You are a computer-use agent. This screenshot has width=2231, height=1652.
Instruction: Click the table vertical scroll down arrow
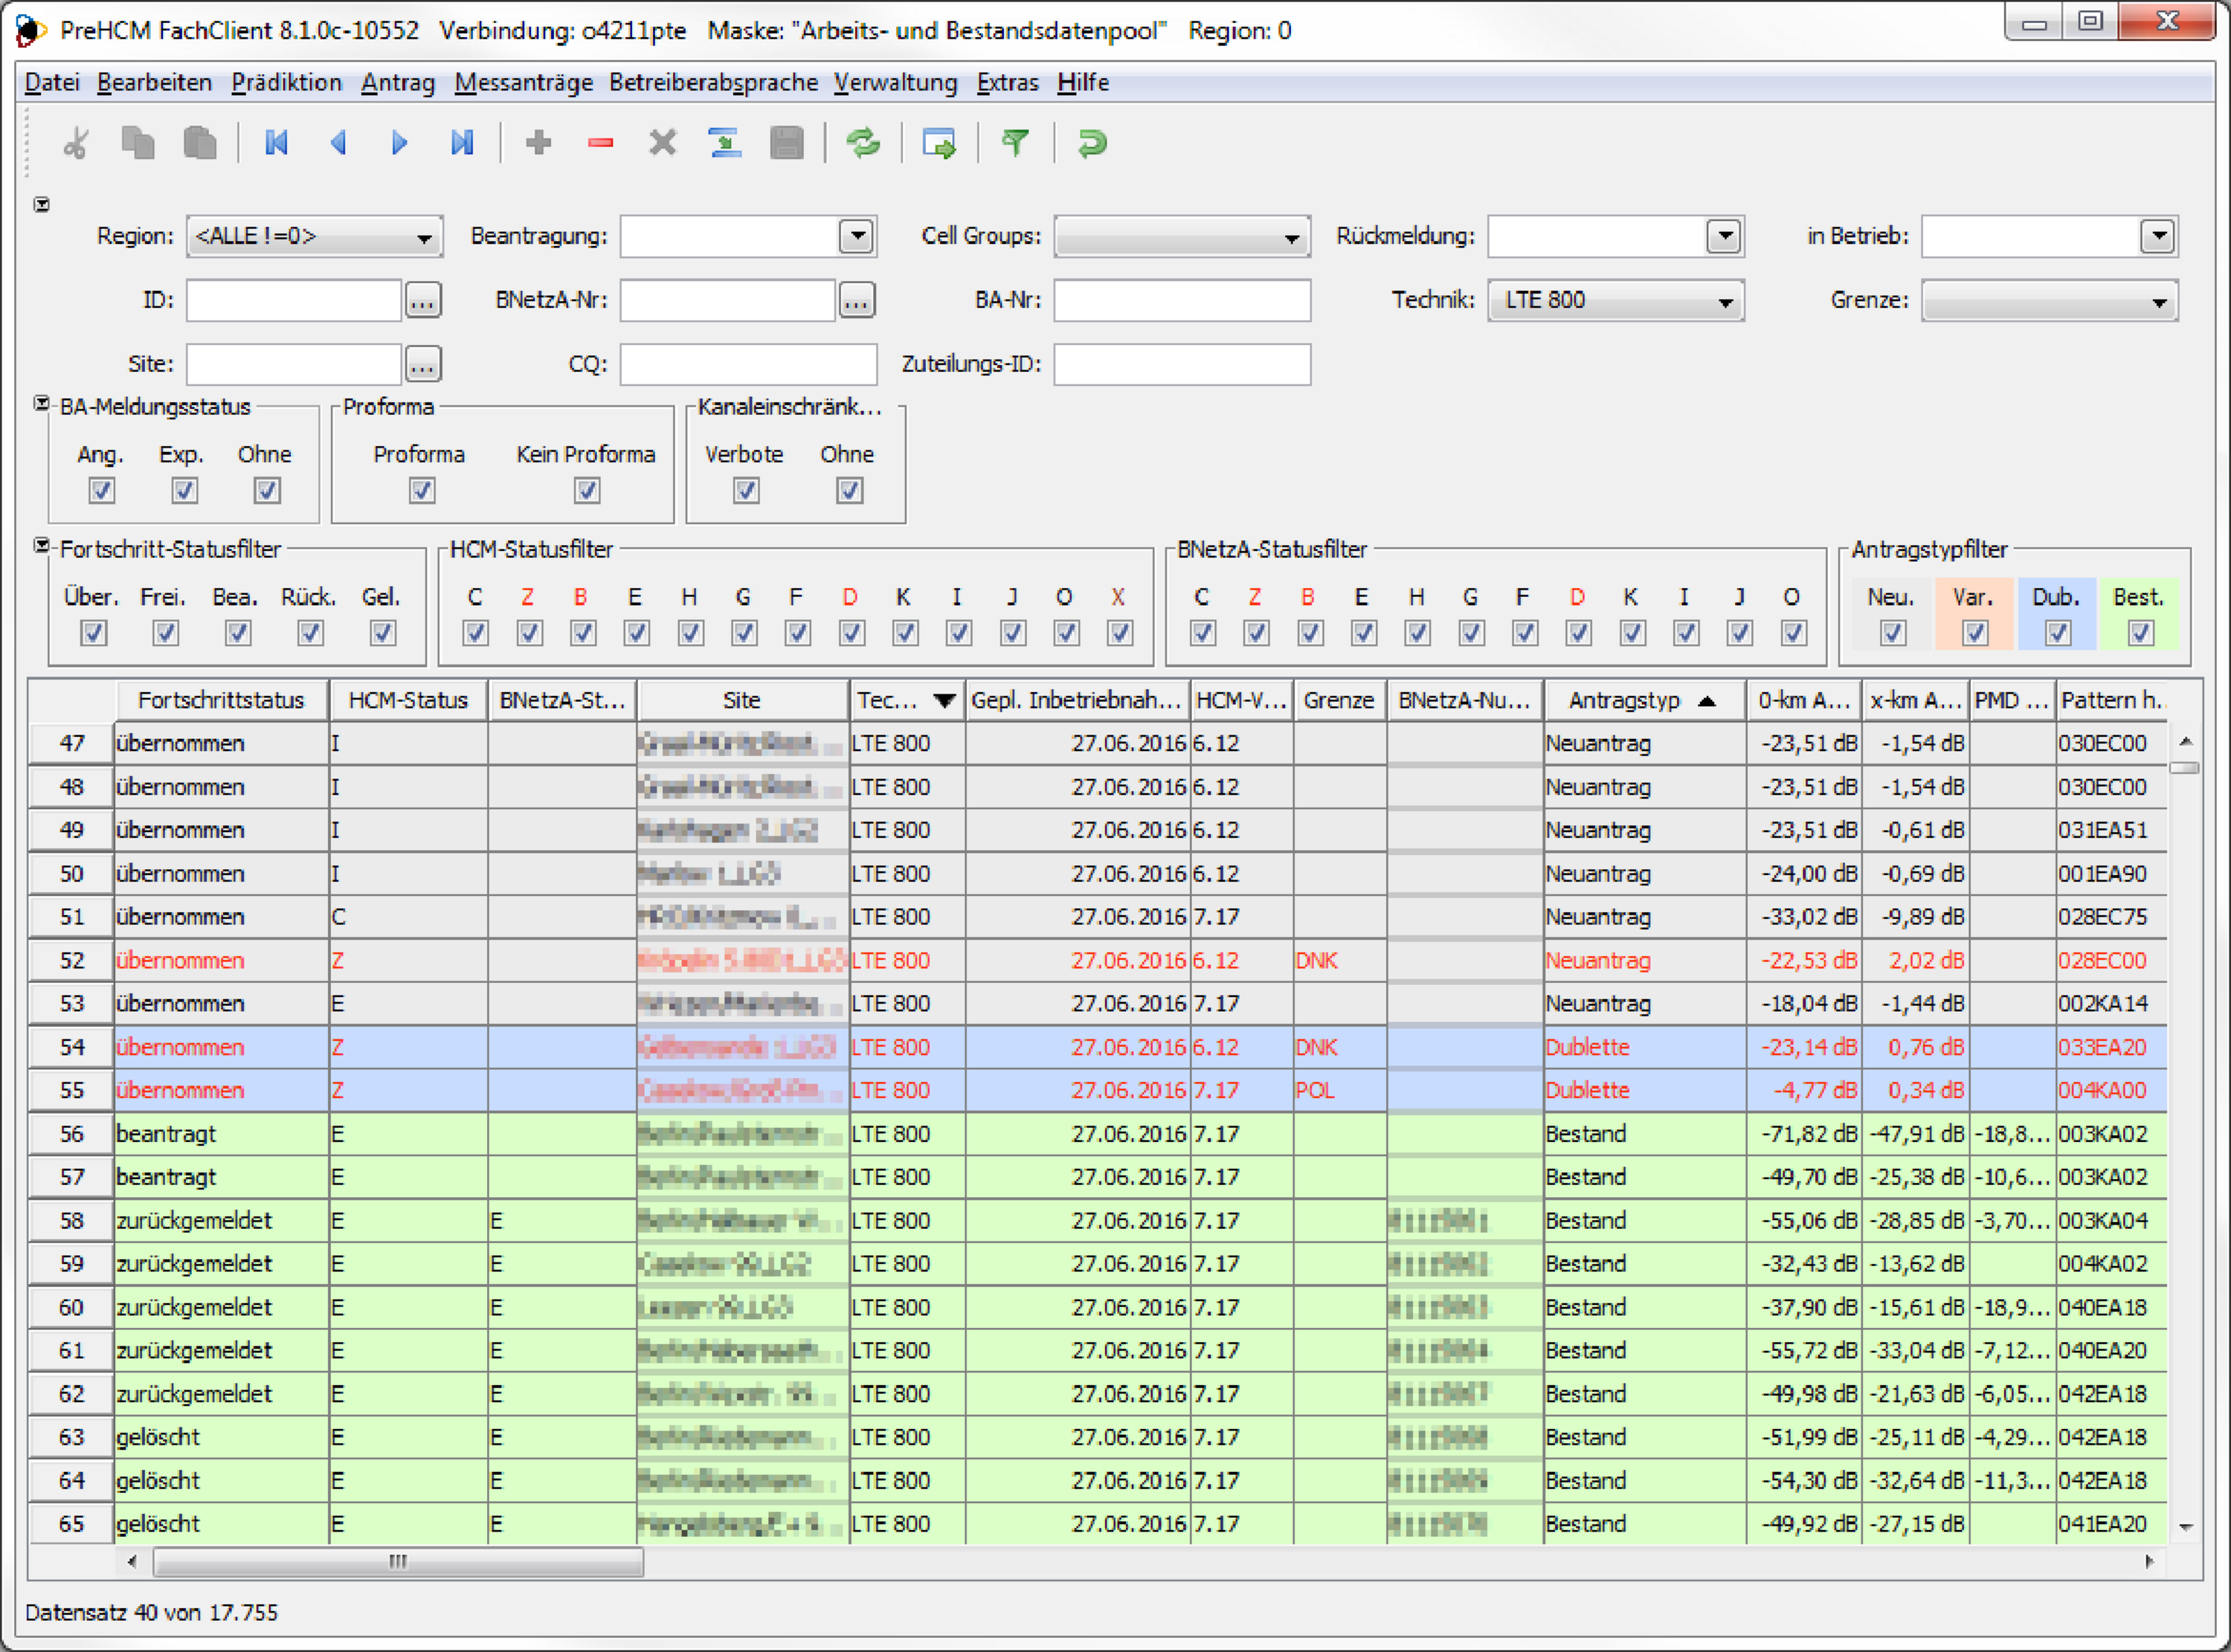(2185, 1527)
